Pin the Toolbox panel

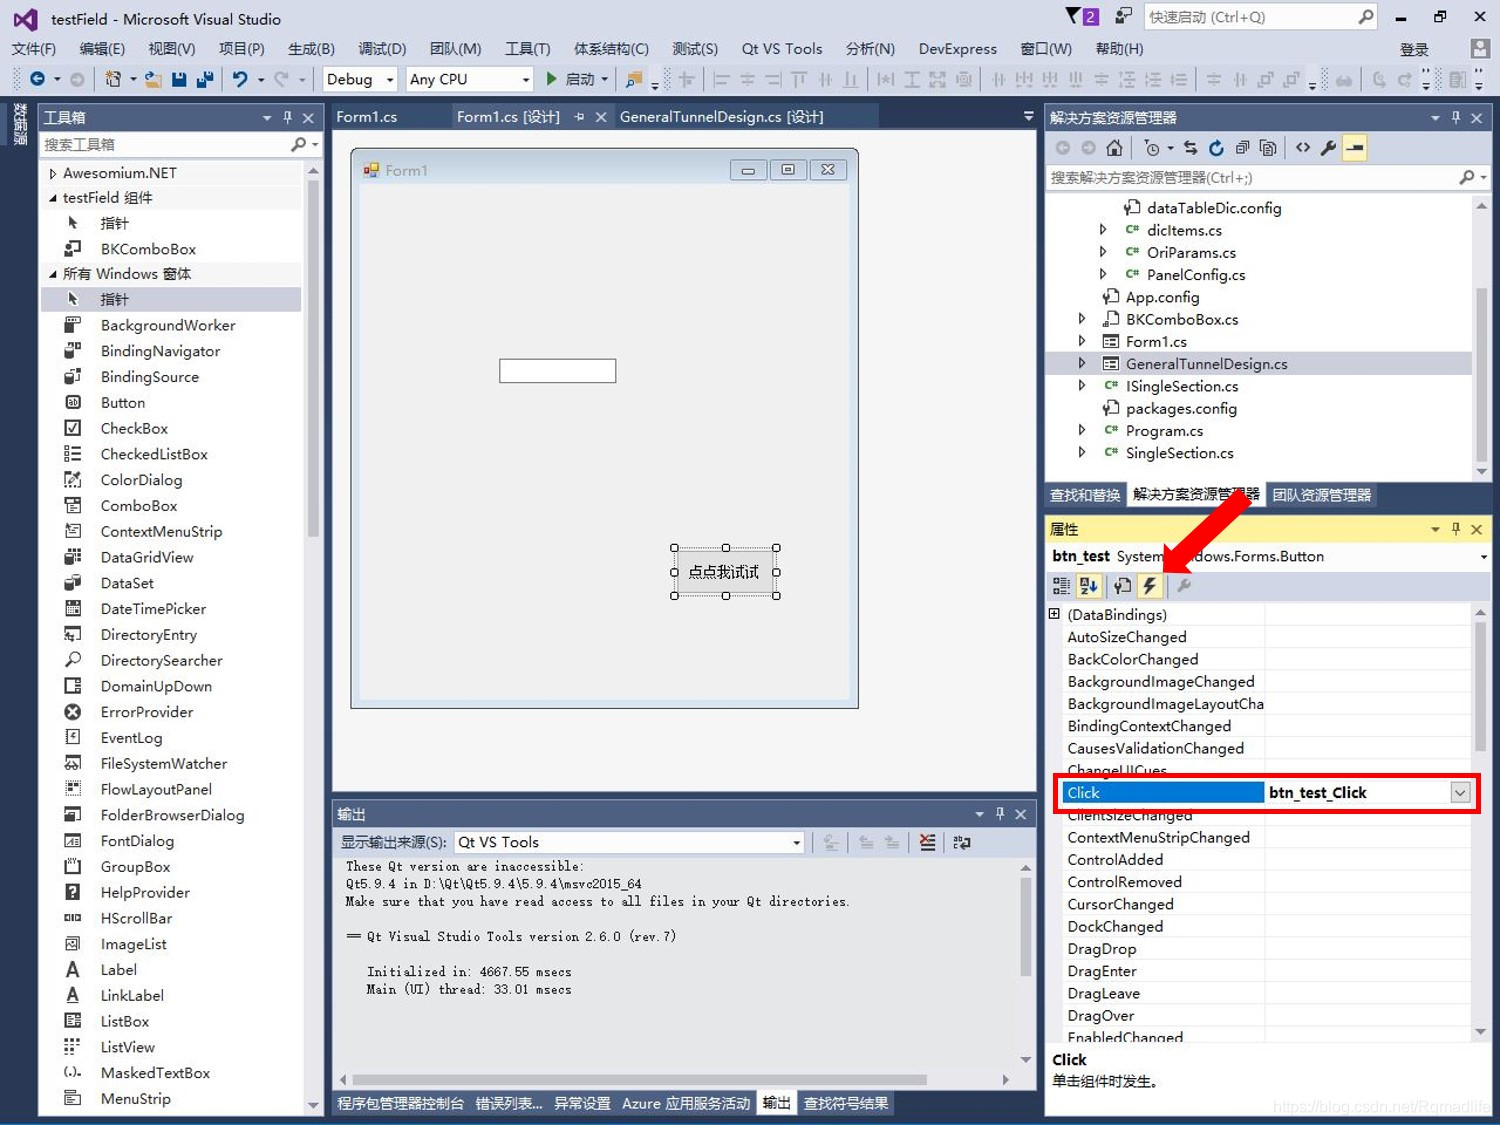(288, 118)
